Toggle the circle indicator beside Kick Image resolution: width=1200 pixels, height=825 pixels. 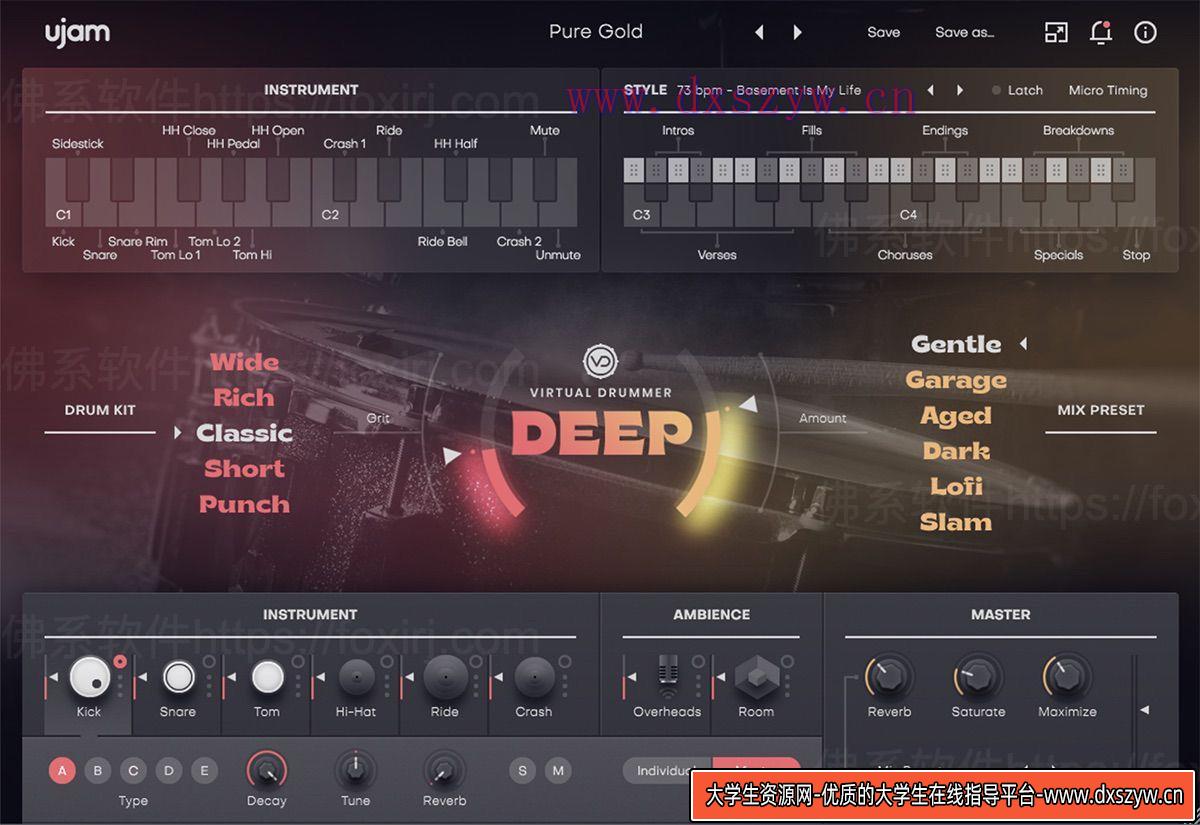click(x=120, y=661)
